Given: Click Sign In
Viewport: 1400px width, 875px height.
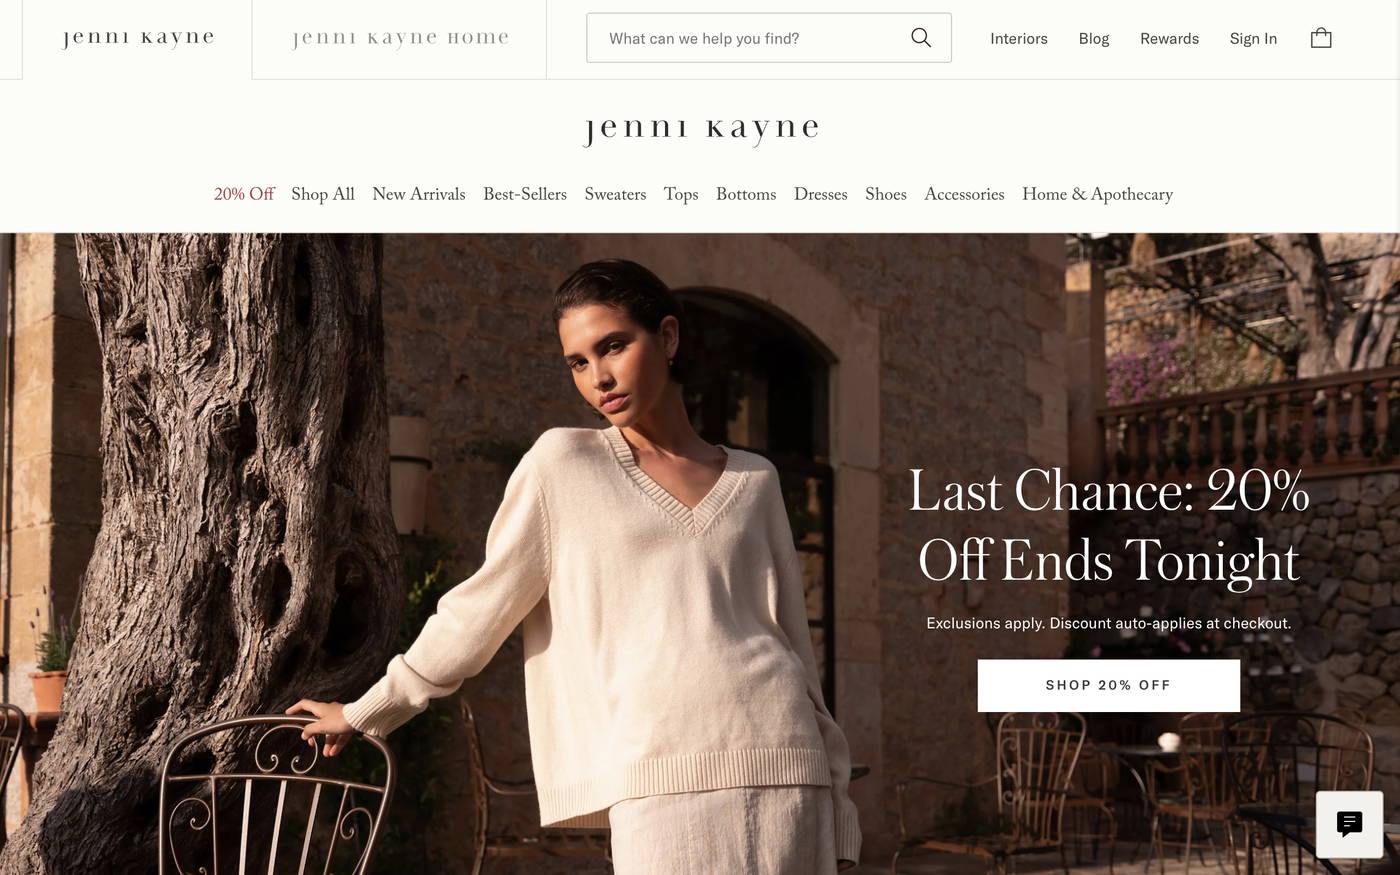Looking at the screenshot, I should coord(1253,38).
